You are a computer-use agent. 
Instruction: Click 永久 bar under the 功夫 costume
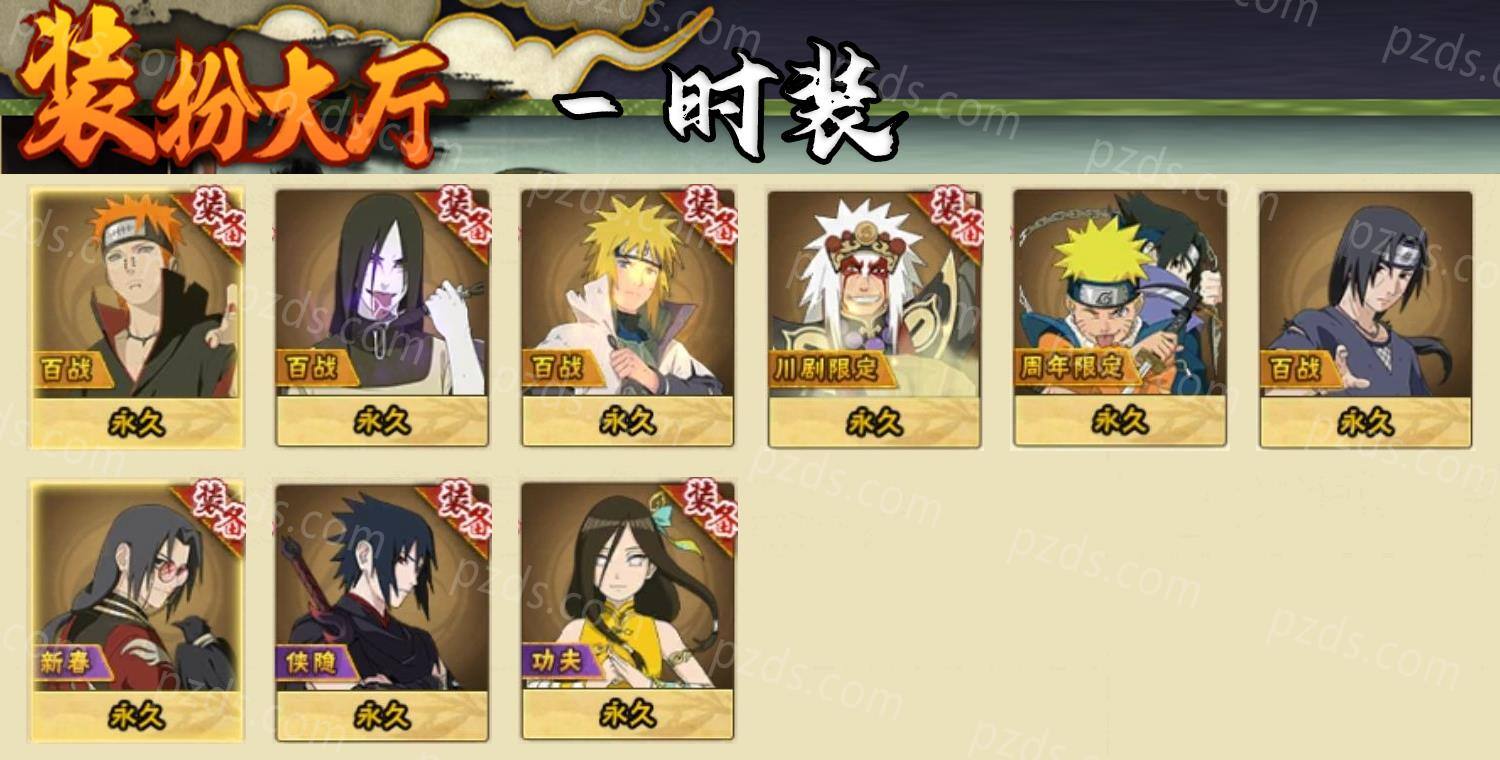coord(628,715)
